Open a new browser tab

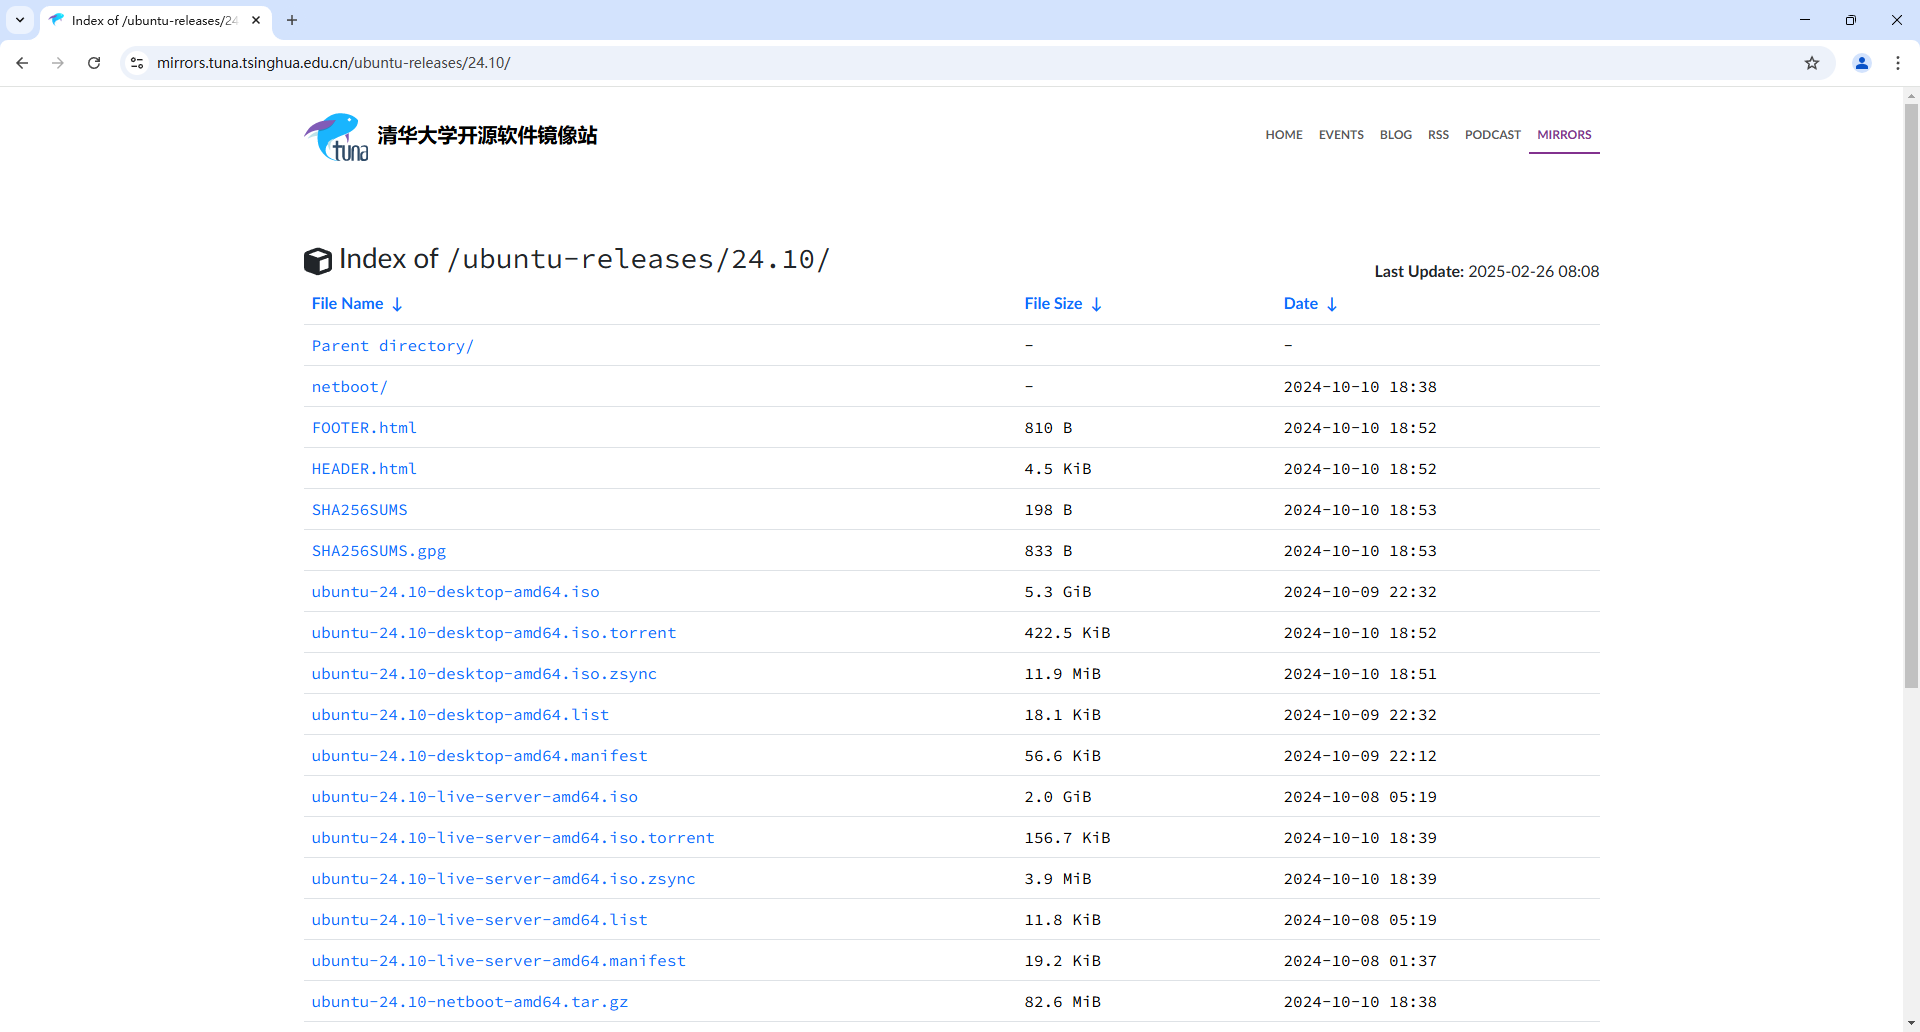292,20
